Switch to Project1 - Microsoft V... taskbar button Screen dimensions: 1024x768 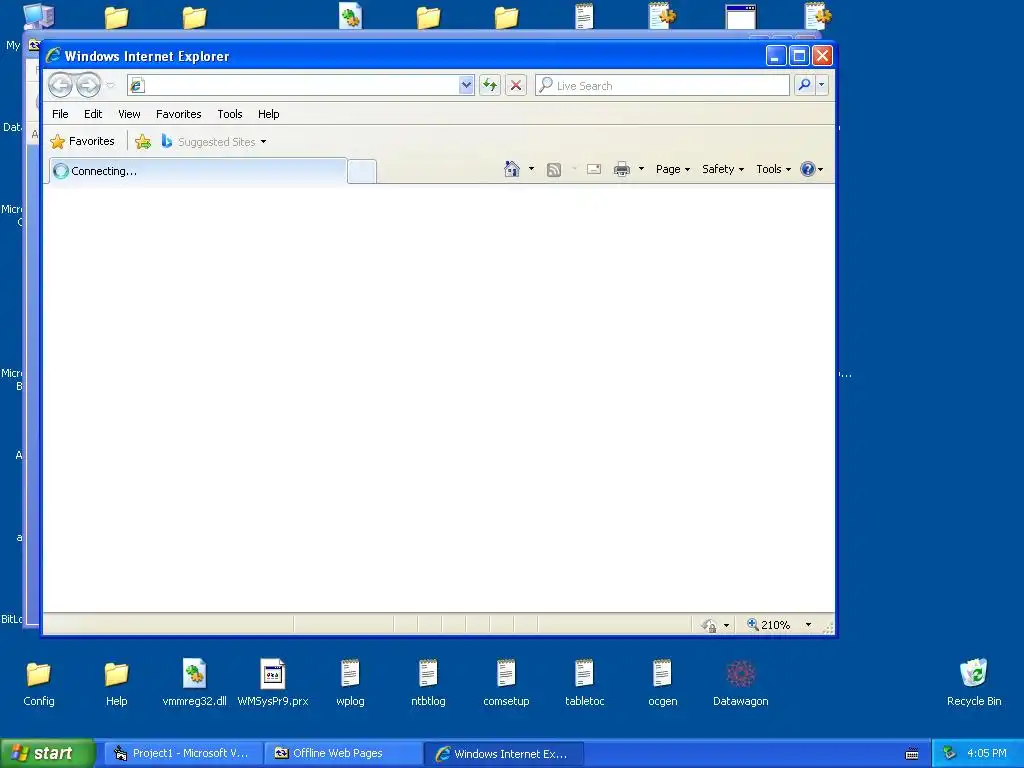tap(183, 754)
